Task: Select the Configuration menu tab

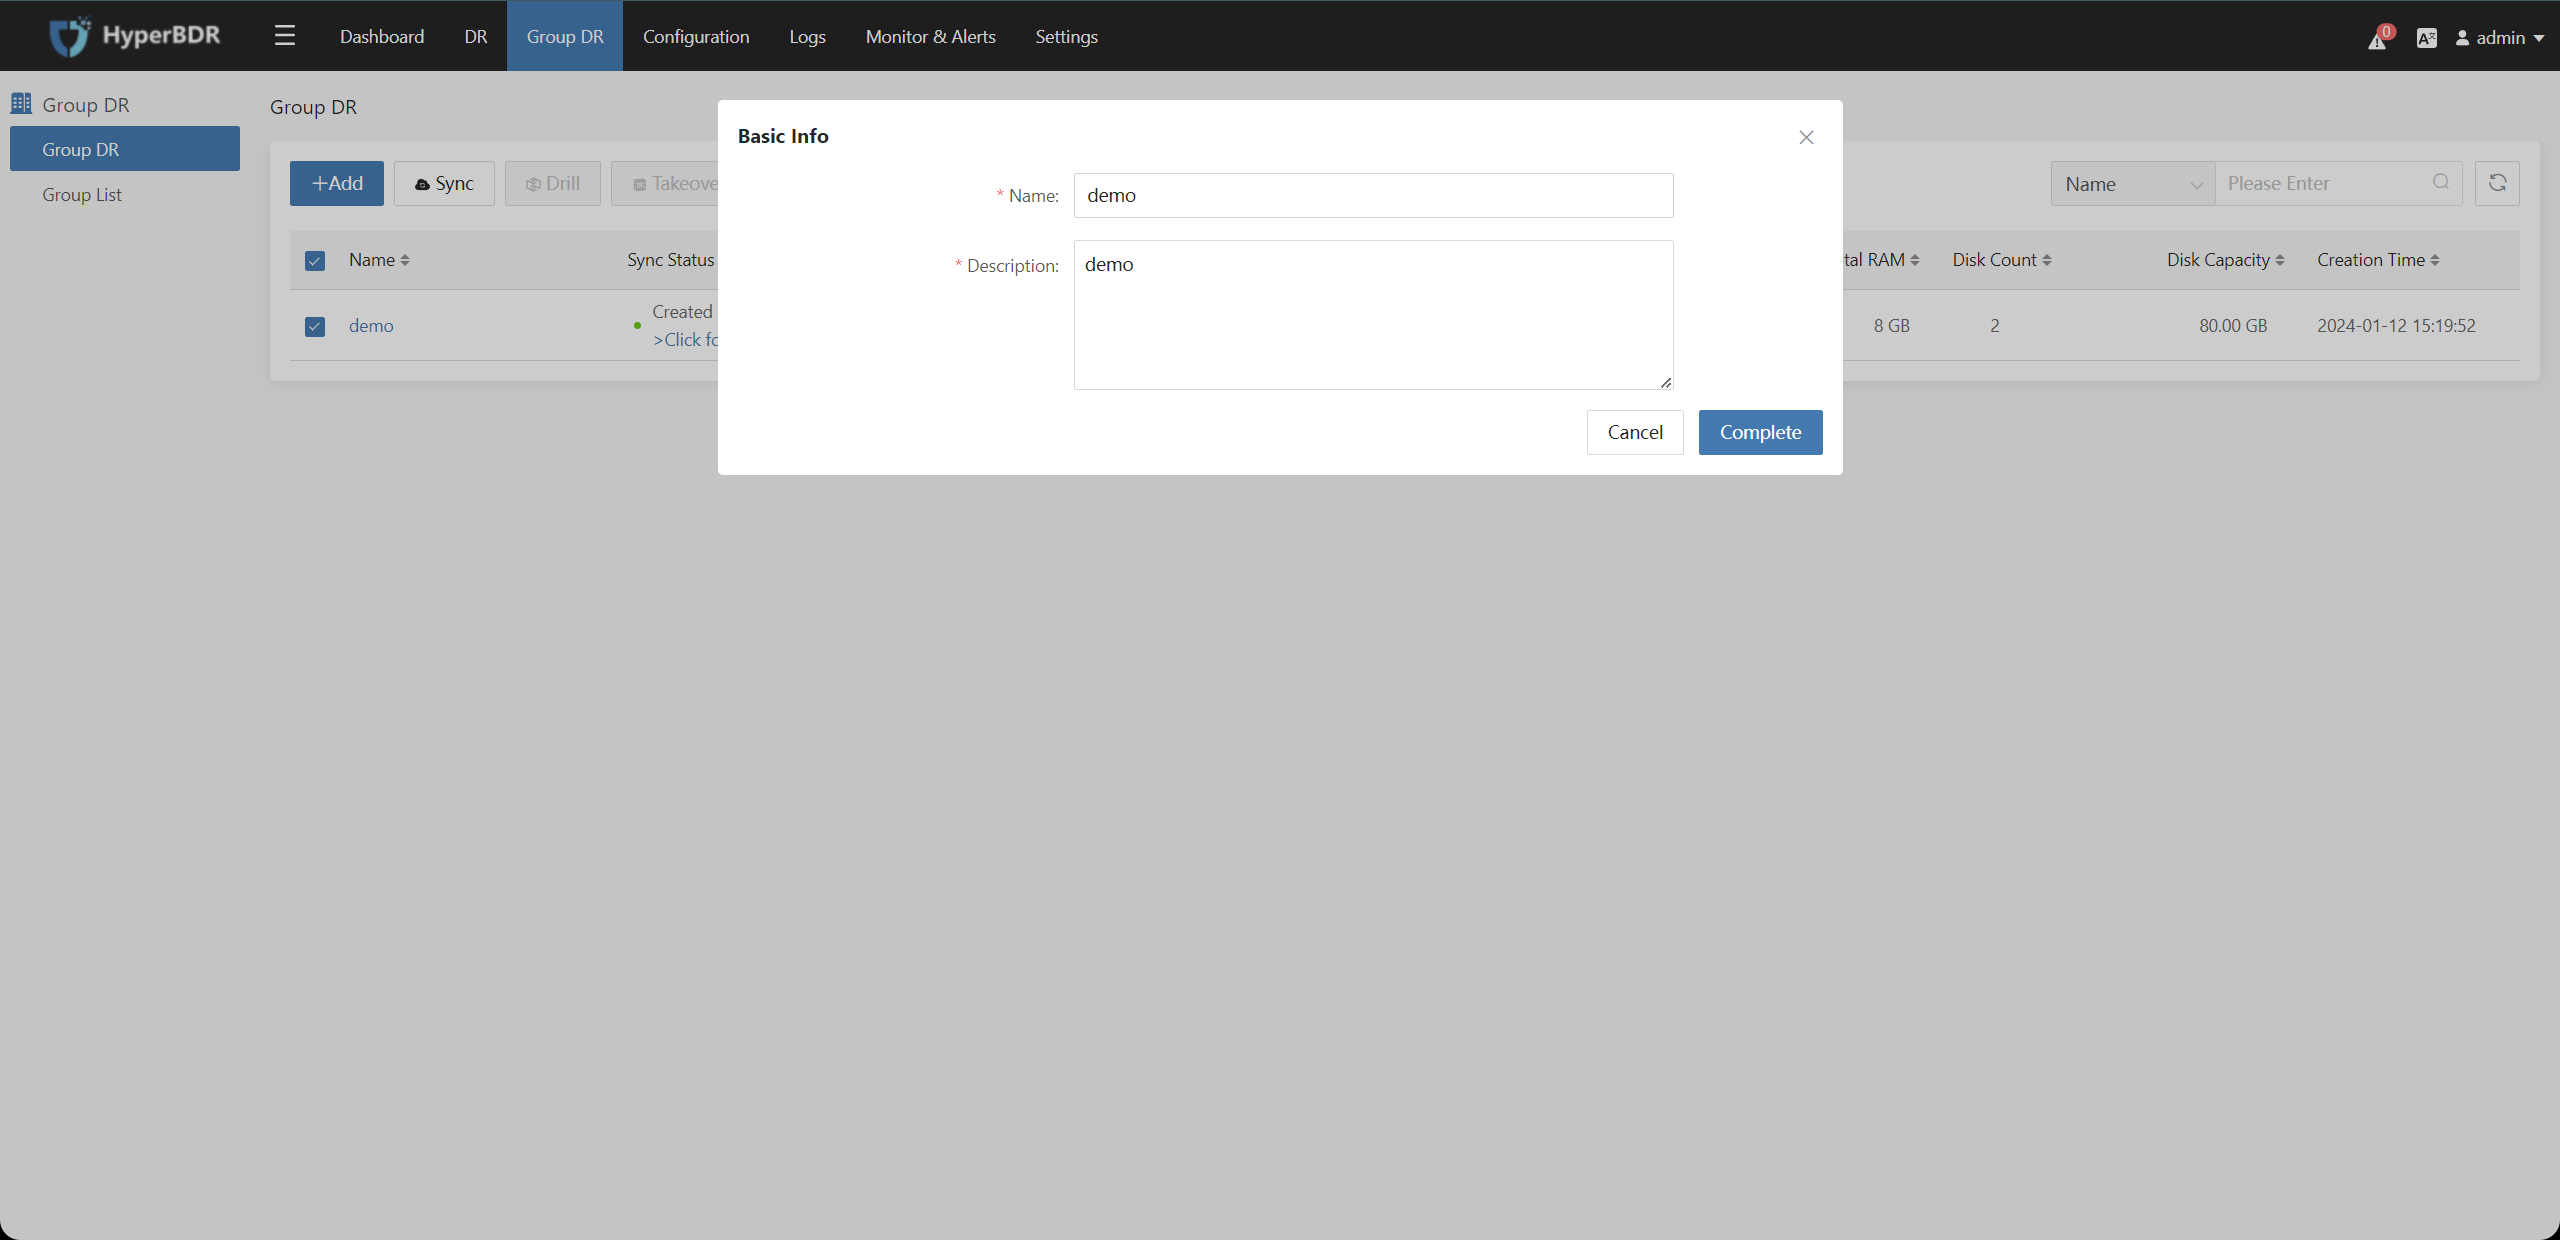Action: [x=694, y=34]
